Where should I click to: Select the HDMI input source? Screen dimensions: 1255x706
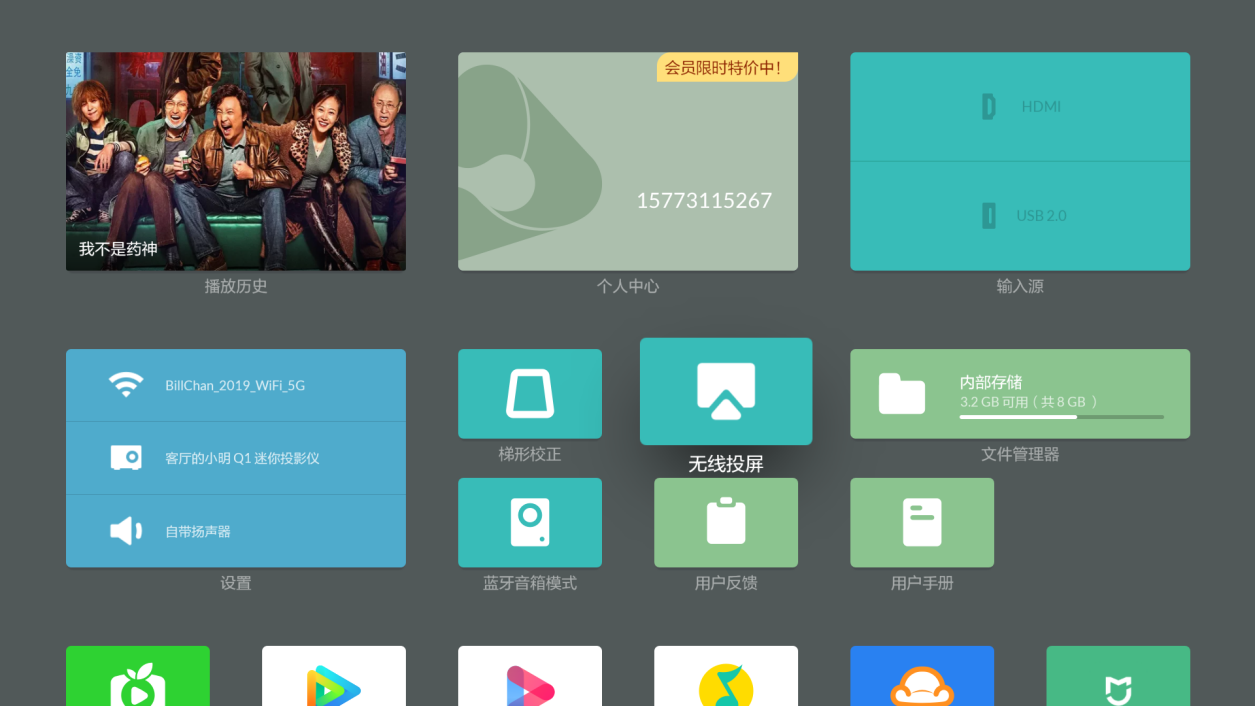coord(1020,107)
